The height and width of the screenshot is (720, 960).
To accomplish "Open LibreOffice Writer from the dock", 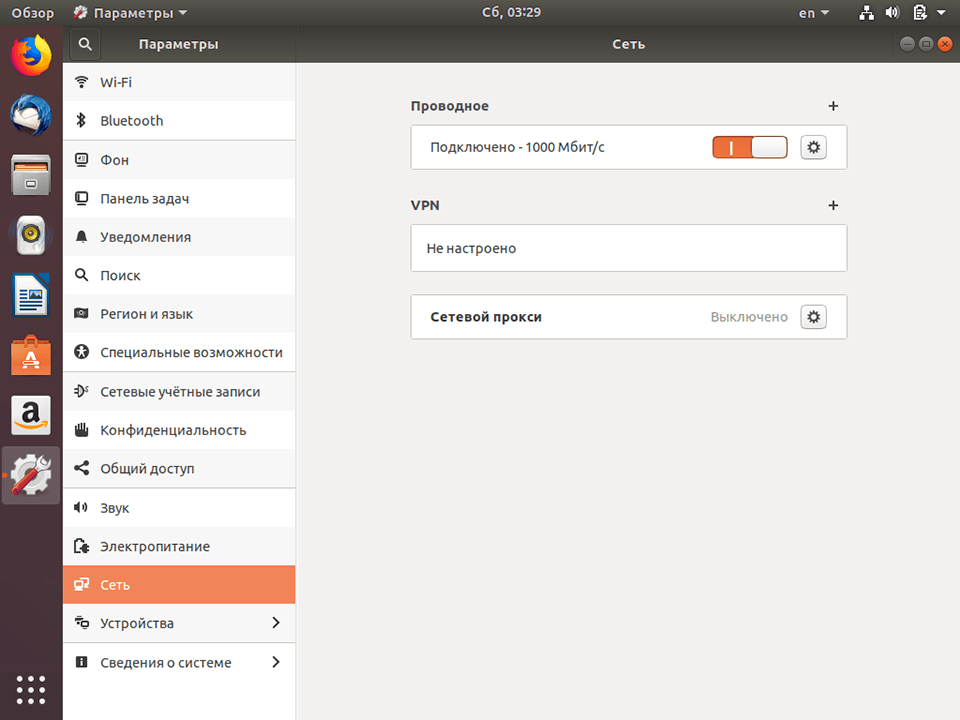I will (30, 294).
